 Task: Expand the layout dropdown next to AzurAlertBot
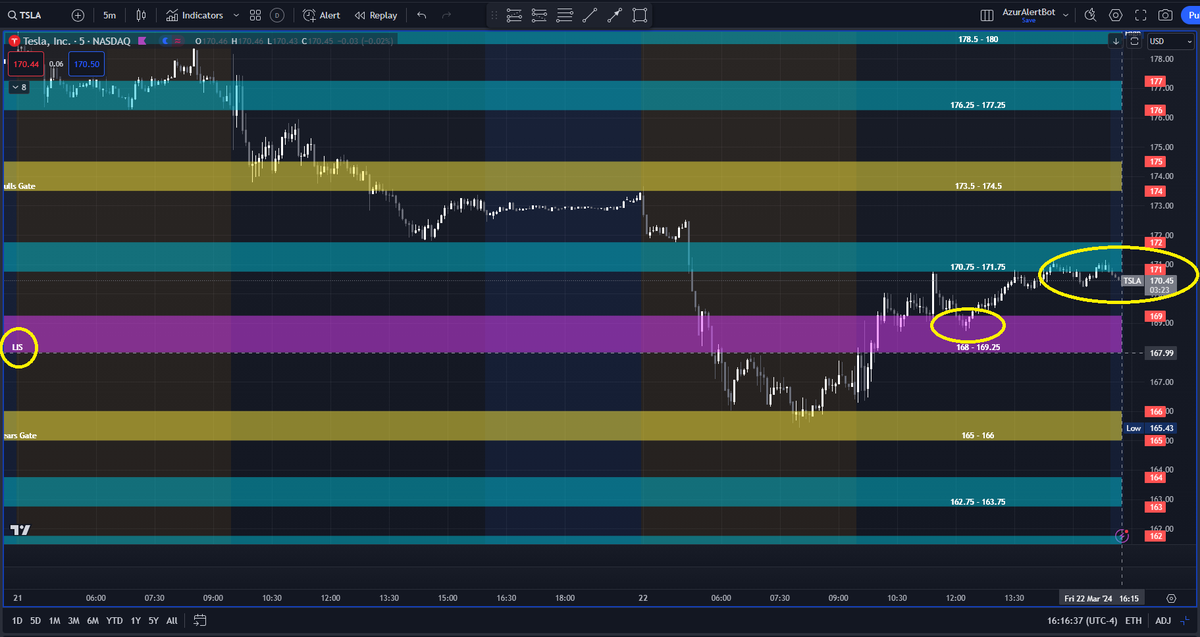[x=1065, y=15]
